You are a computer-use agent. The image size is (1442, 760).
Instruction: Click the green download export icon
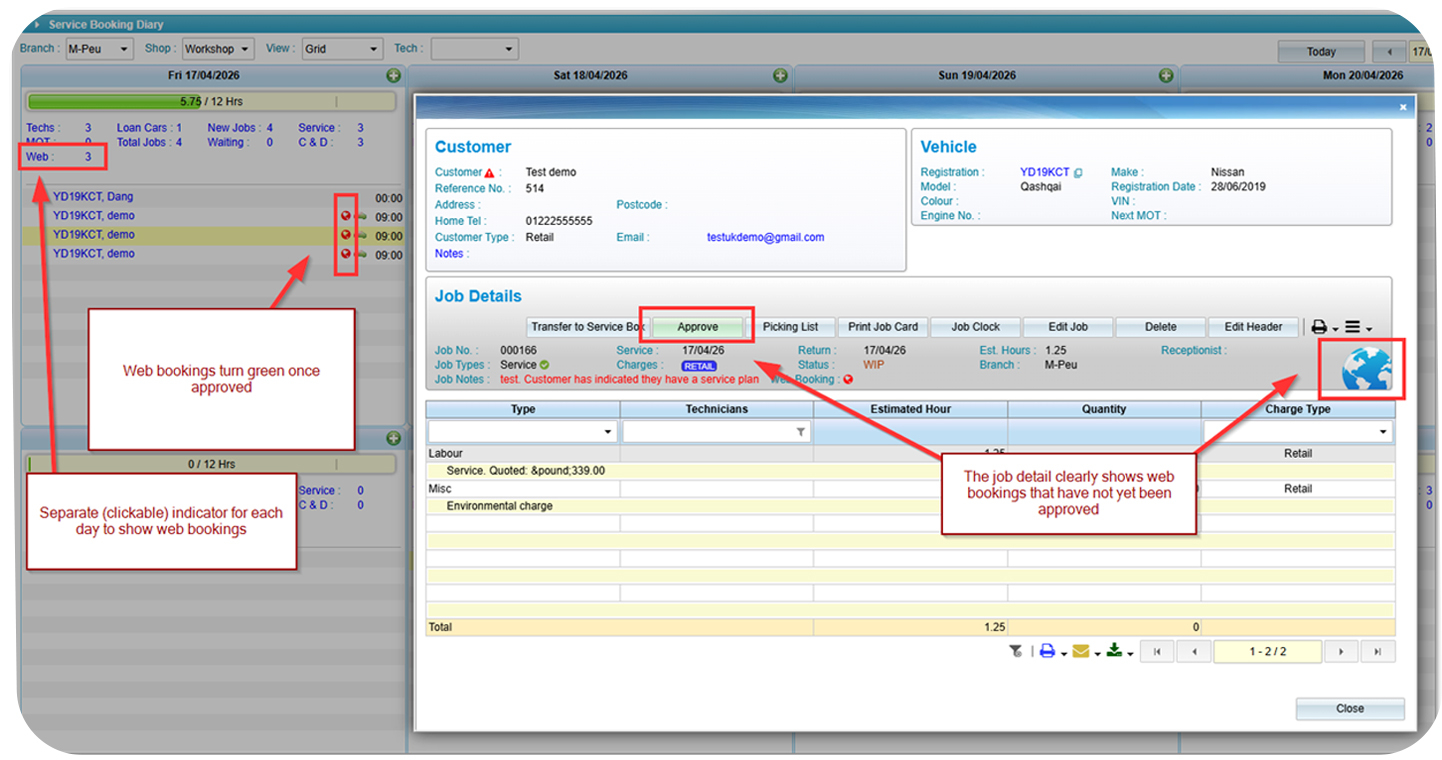[x=1113, y=652]
